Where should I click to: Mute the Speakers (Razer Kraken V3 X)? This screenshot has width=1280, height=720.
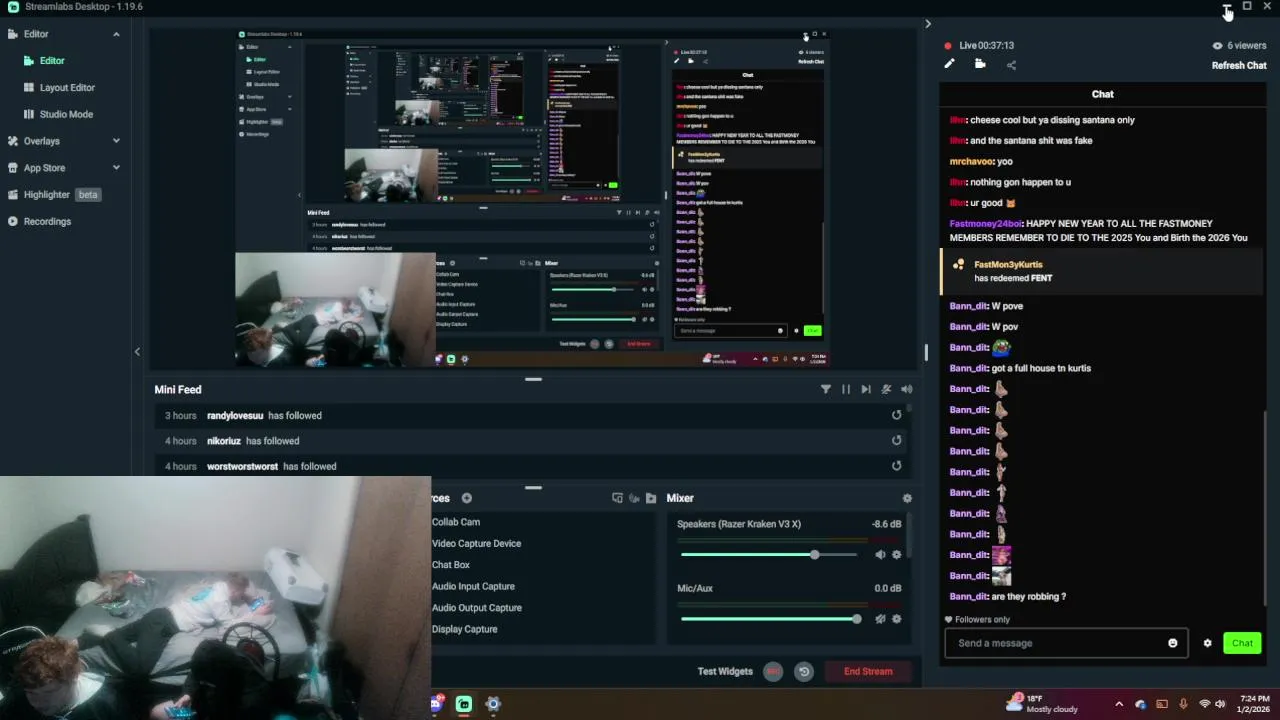(880, 554)
